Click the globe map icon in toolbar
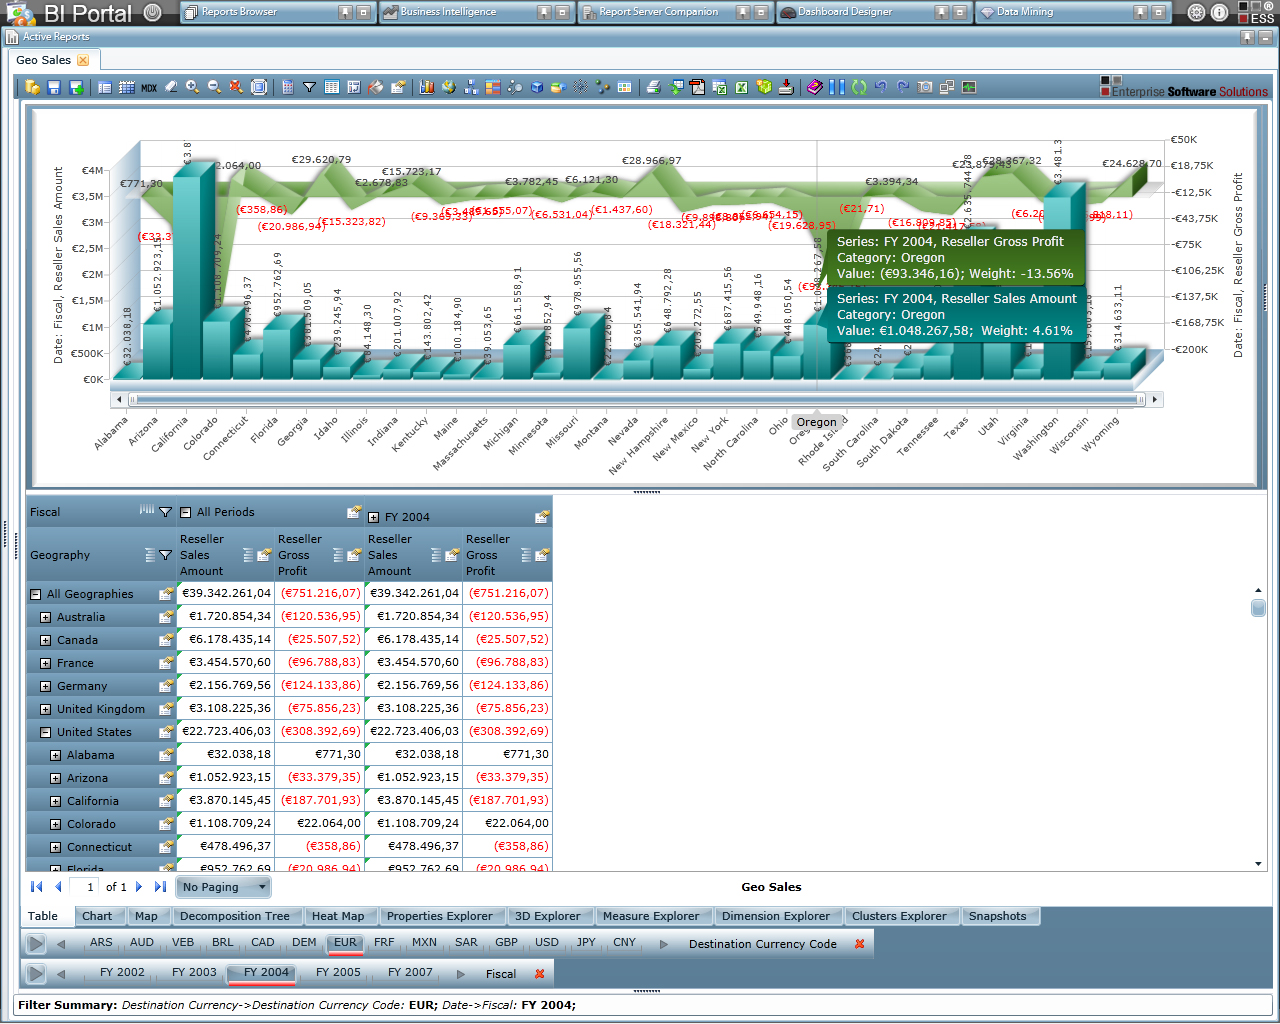Screen dimensions: 1280x1024 pyautogui.click(x=449, y=87)
